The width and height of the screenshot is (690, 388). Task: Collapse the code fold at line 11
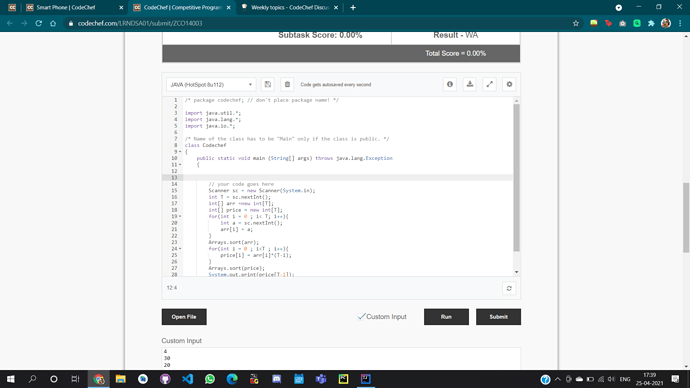coord(180,165)
